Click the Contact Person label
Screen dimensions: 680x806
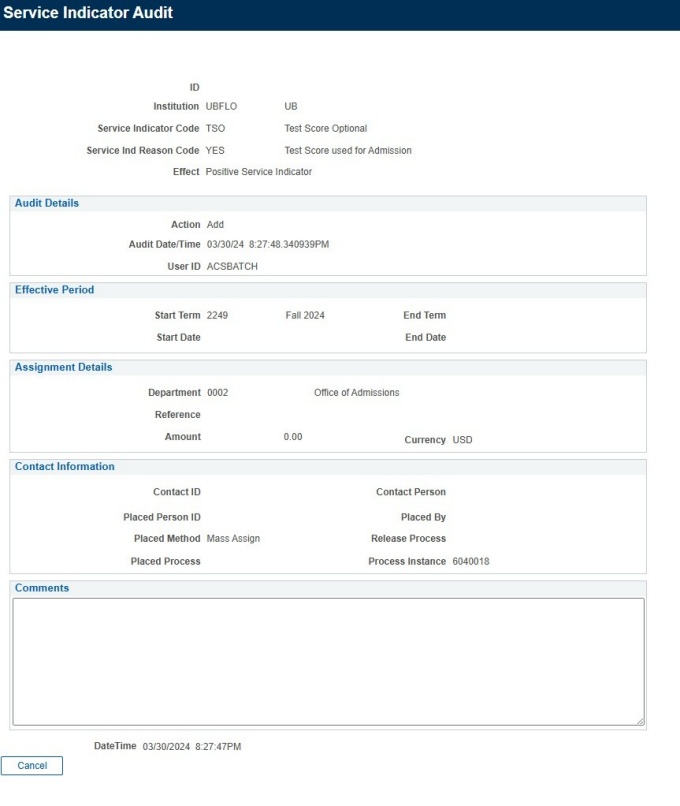(x=411, y=492)
